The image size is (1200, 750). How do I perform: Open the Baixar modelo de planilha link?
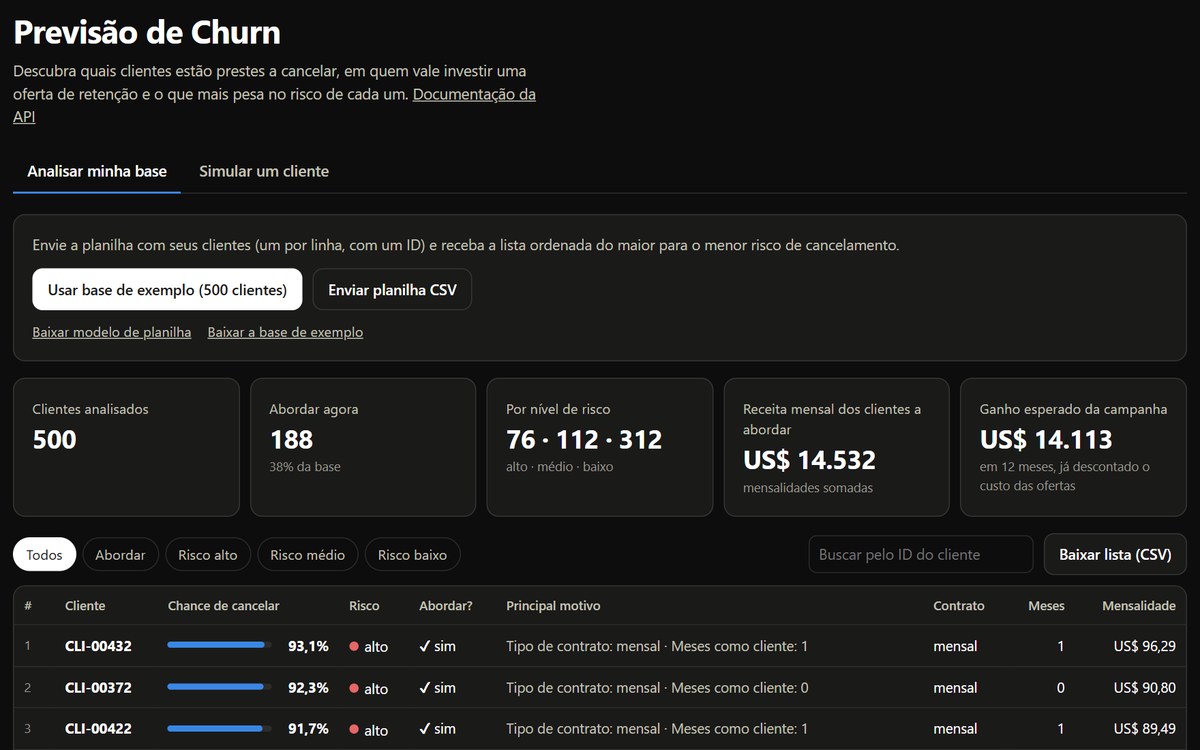(x=112, y=332)
